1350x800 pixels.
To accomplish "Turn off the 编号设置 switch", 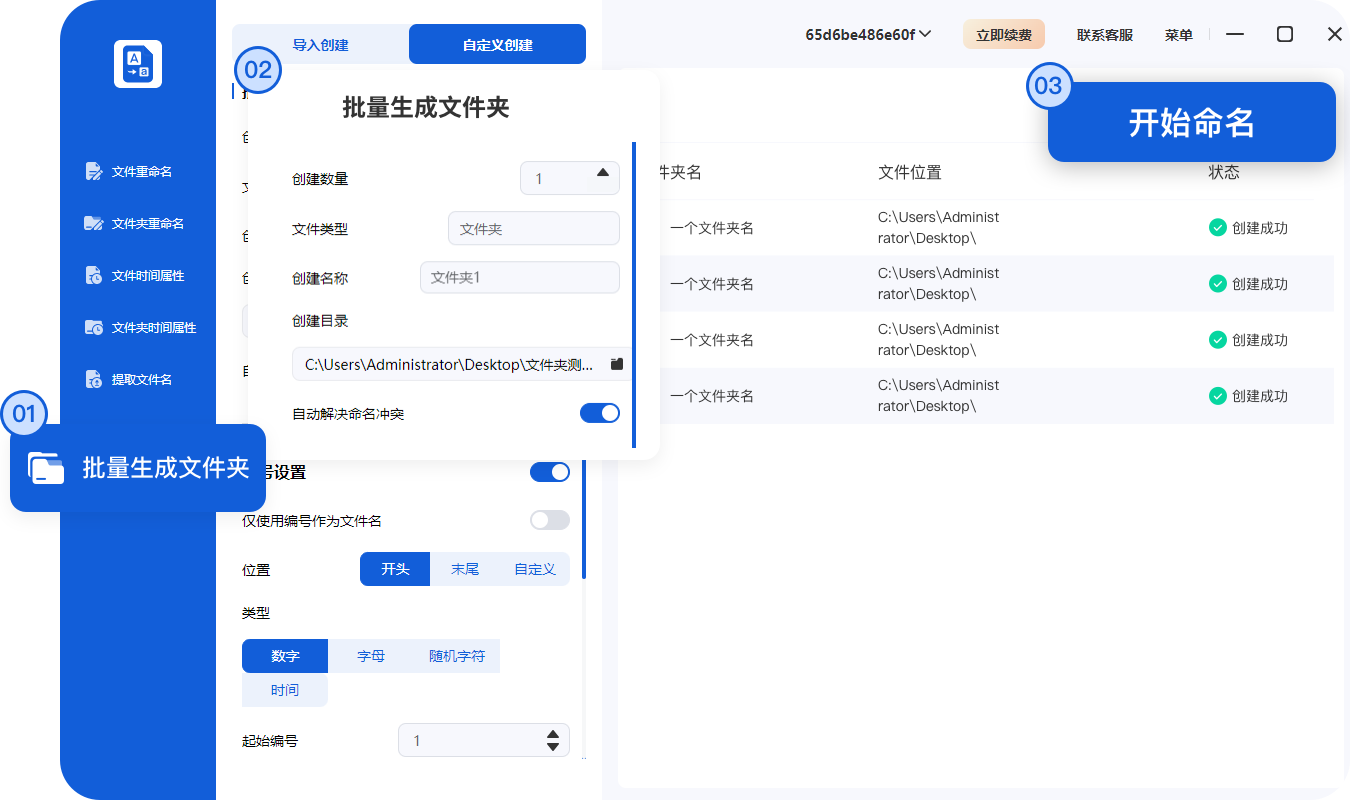I will pos(549,471).
